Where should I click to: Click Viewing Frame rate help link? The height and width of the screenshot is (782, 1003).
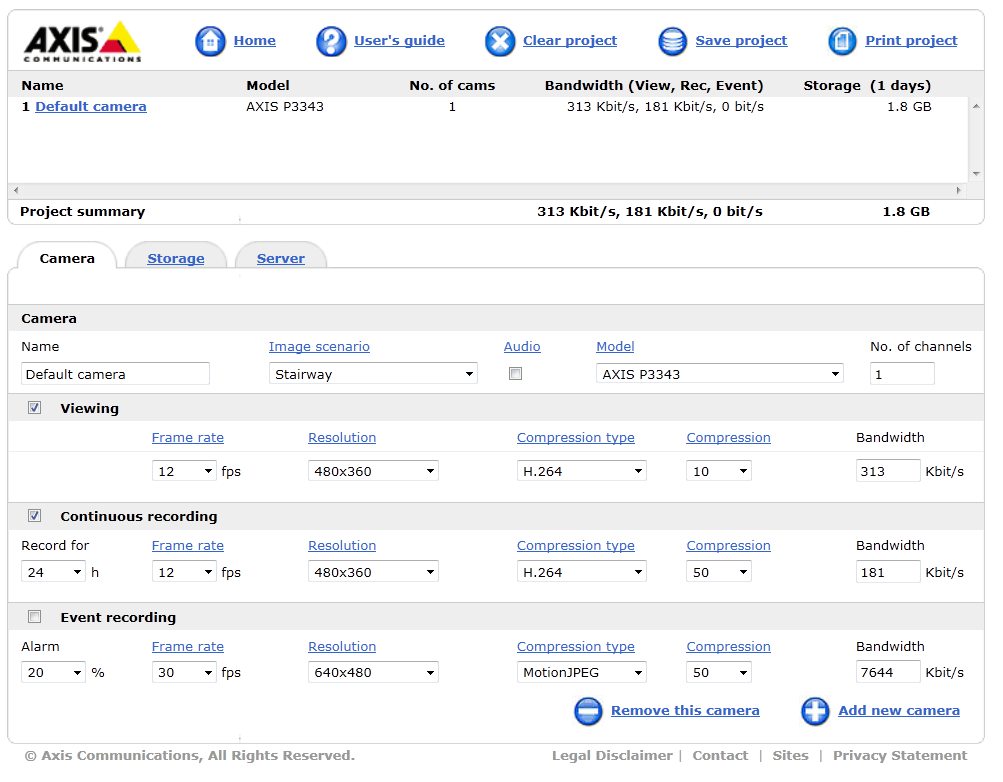click(187, 437)
